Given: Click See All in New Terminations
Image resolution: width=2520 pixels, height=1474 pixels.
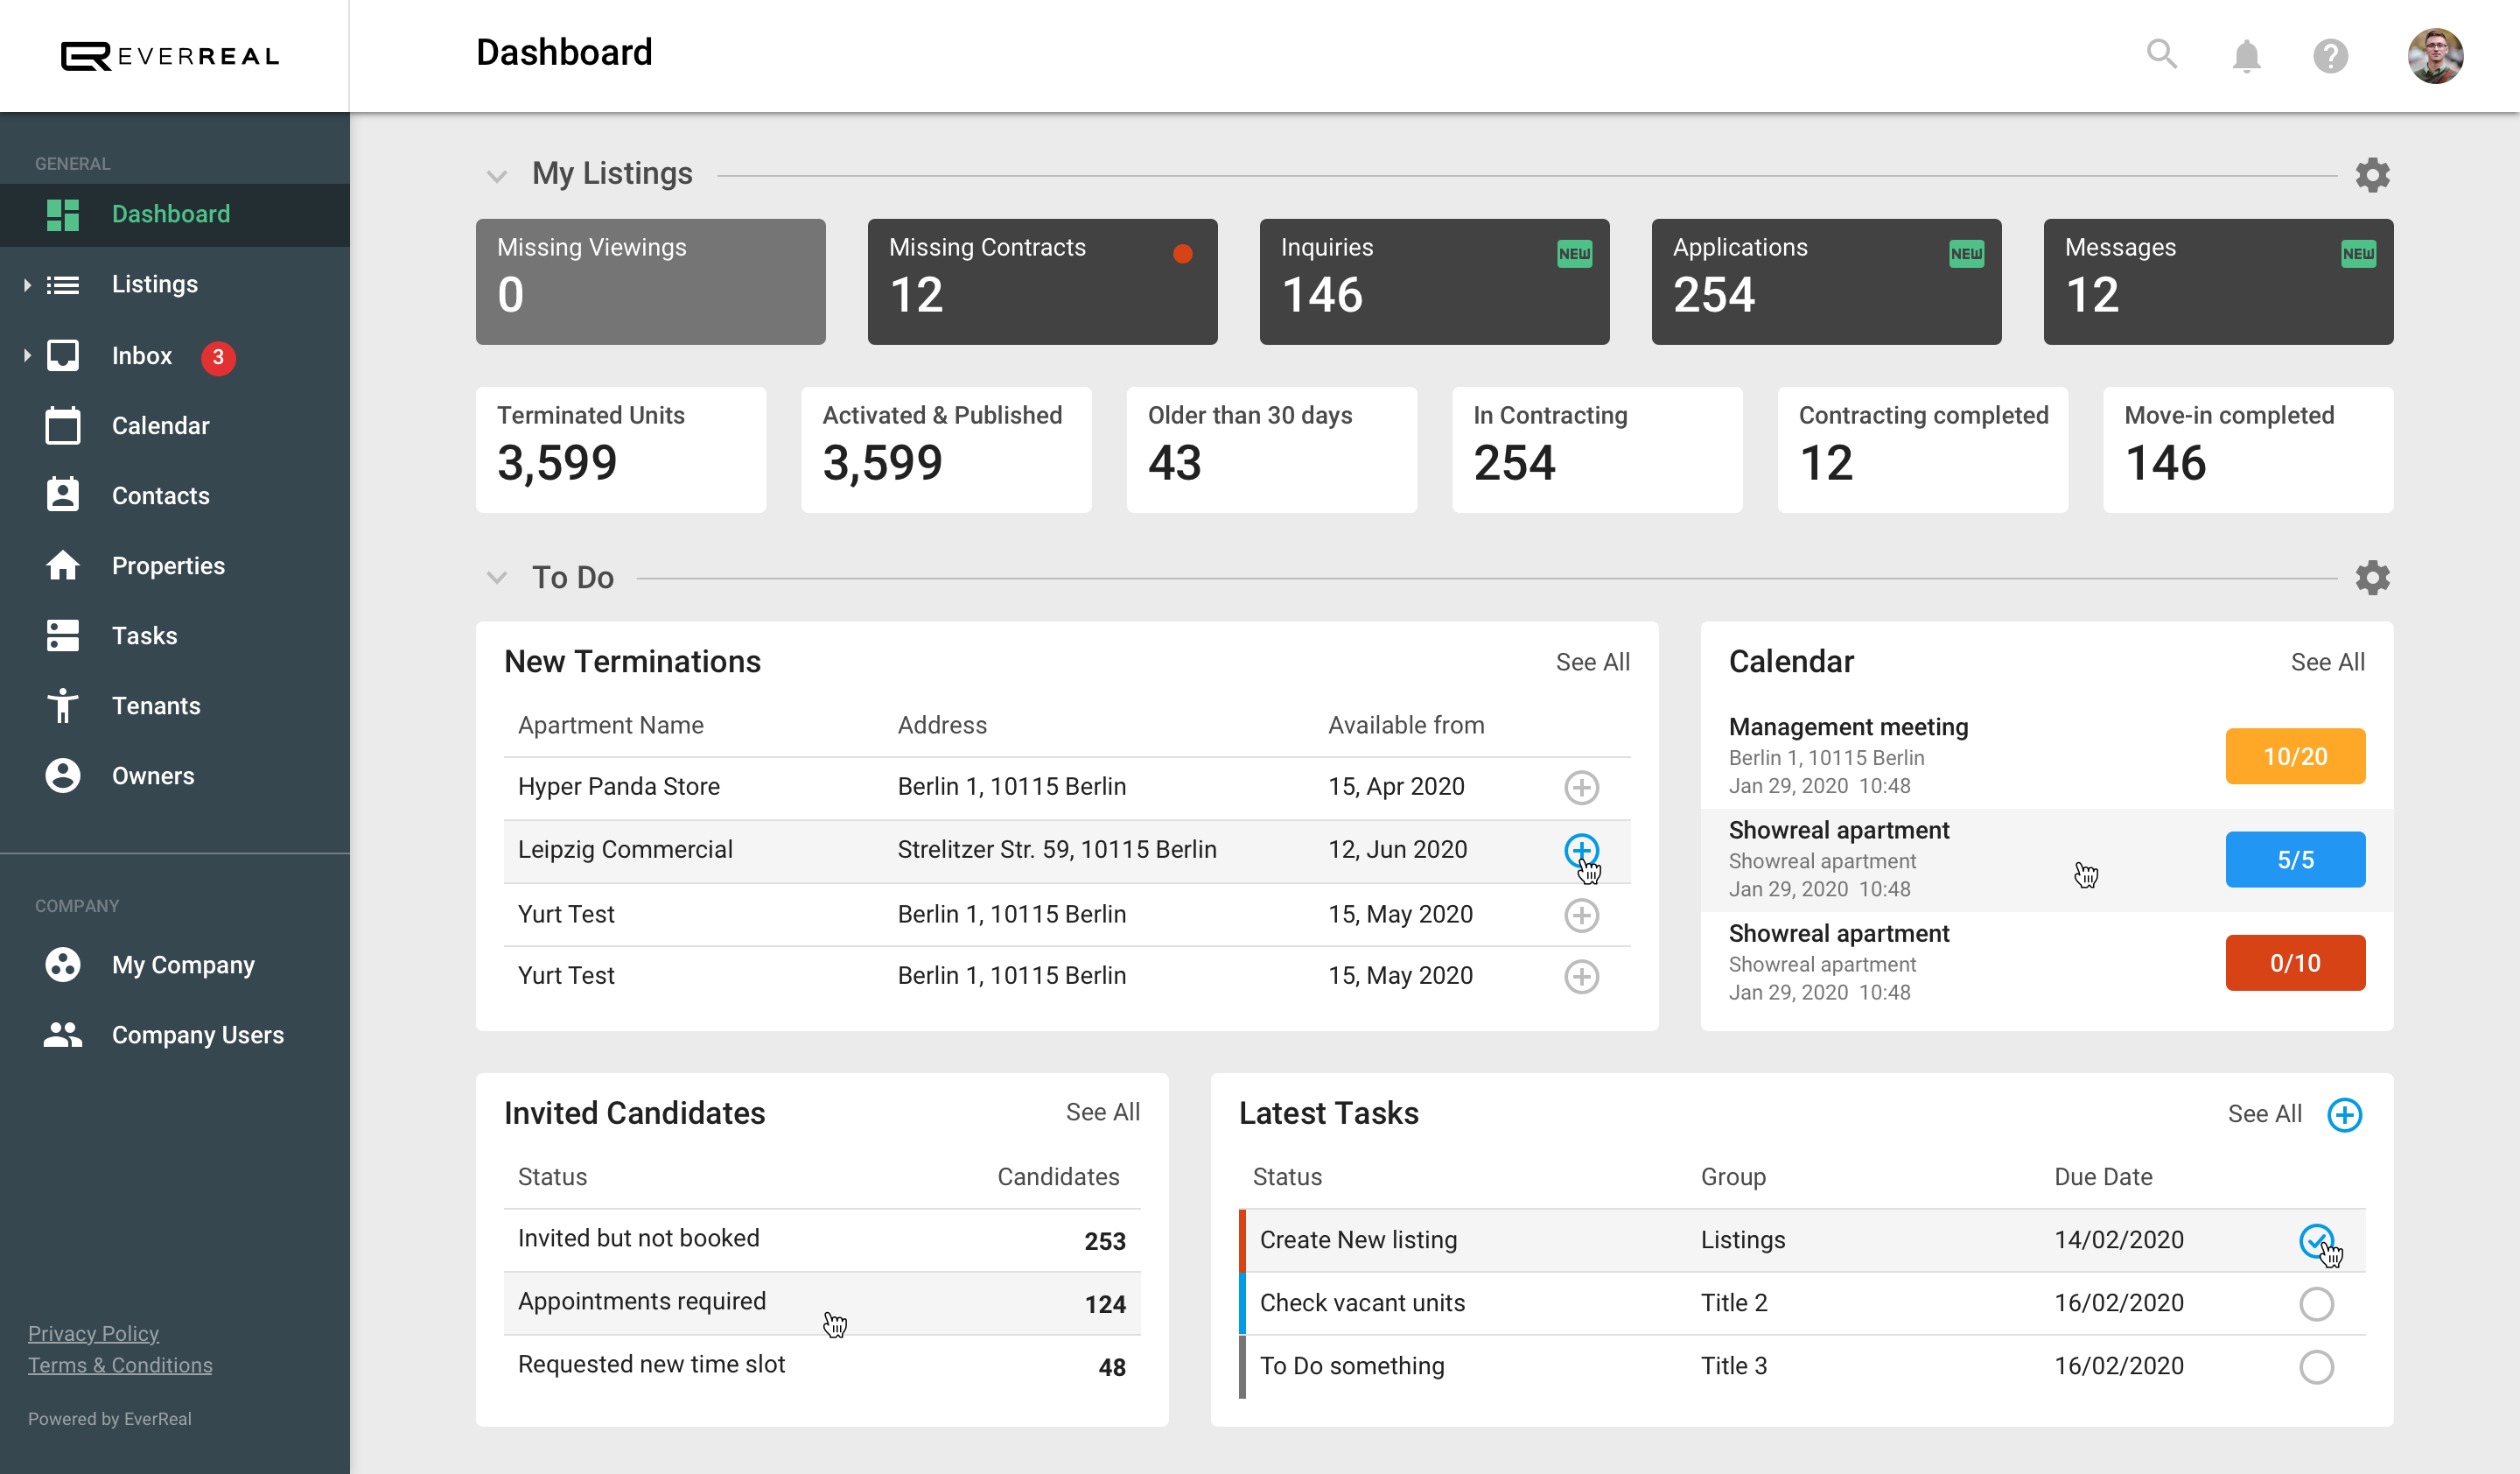Looking at the screenshot, I should [x=1592, y=662].
